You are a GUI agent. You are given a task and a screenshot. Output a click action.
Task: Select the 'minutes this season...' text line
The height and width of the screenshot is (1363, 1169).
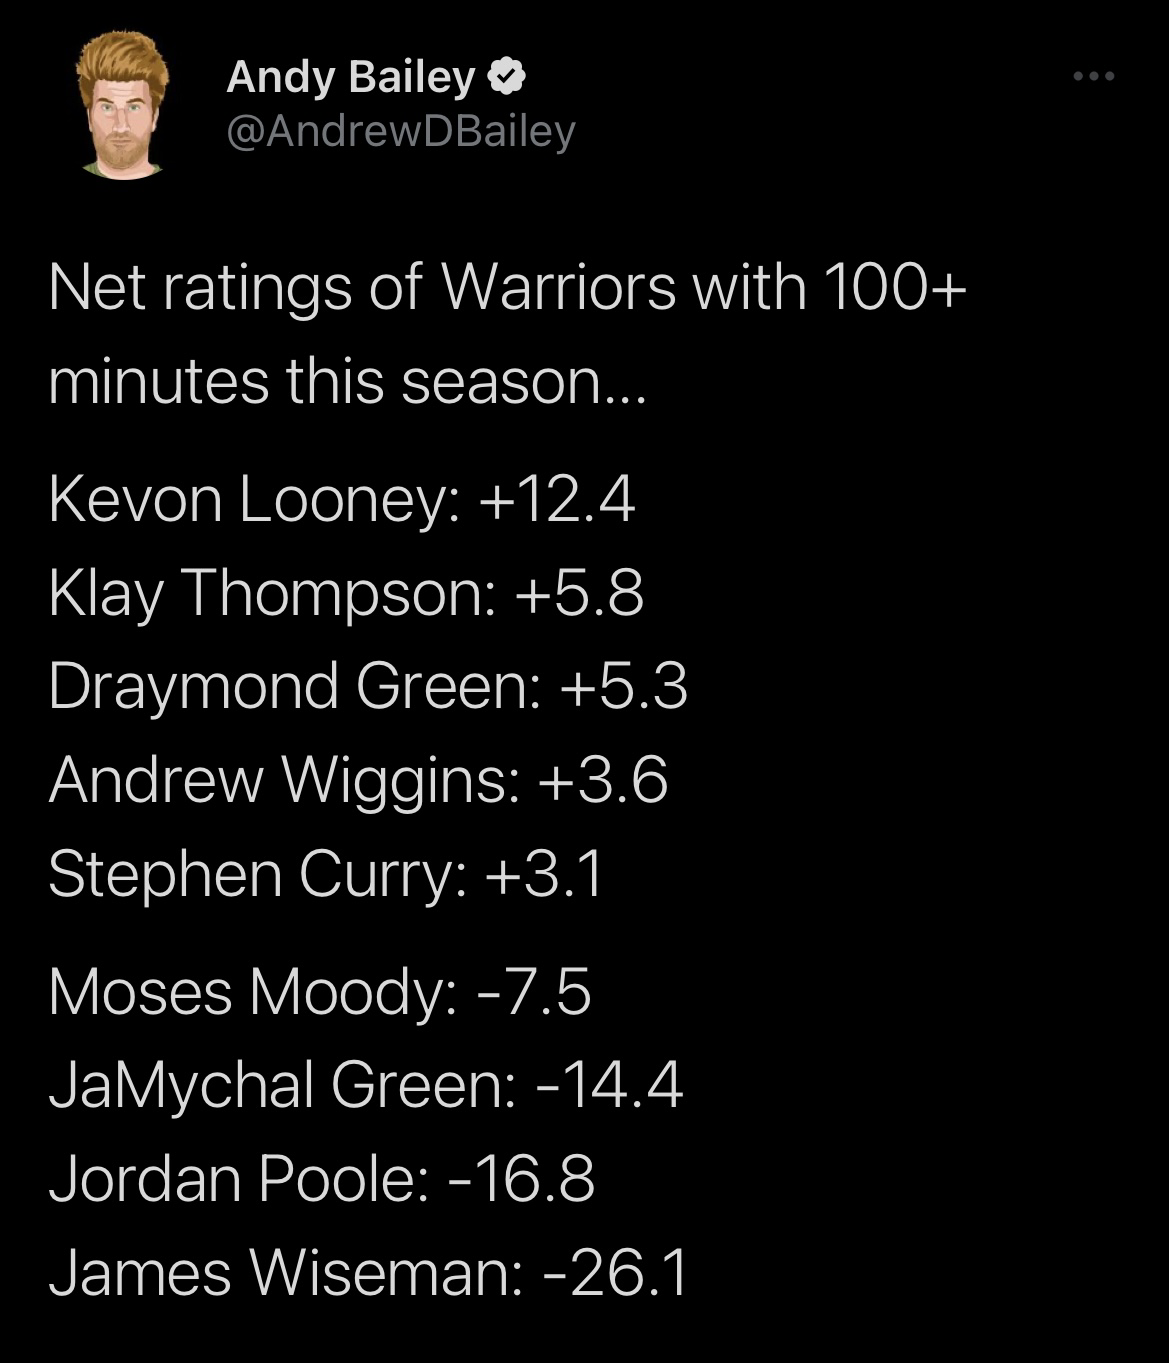click(347, 381)
